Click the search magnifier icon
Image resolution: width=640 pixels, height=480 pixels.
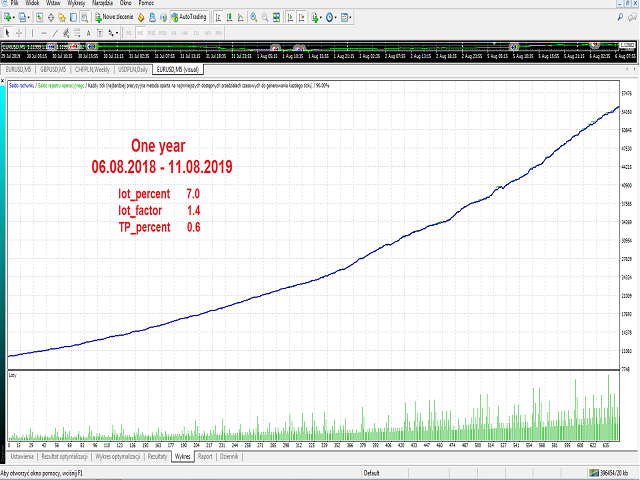click(620, 17)
